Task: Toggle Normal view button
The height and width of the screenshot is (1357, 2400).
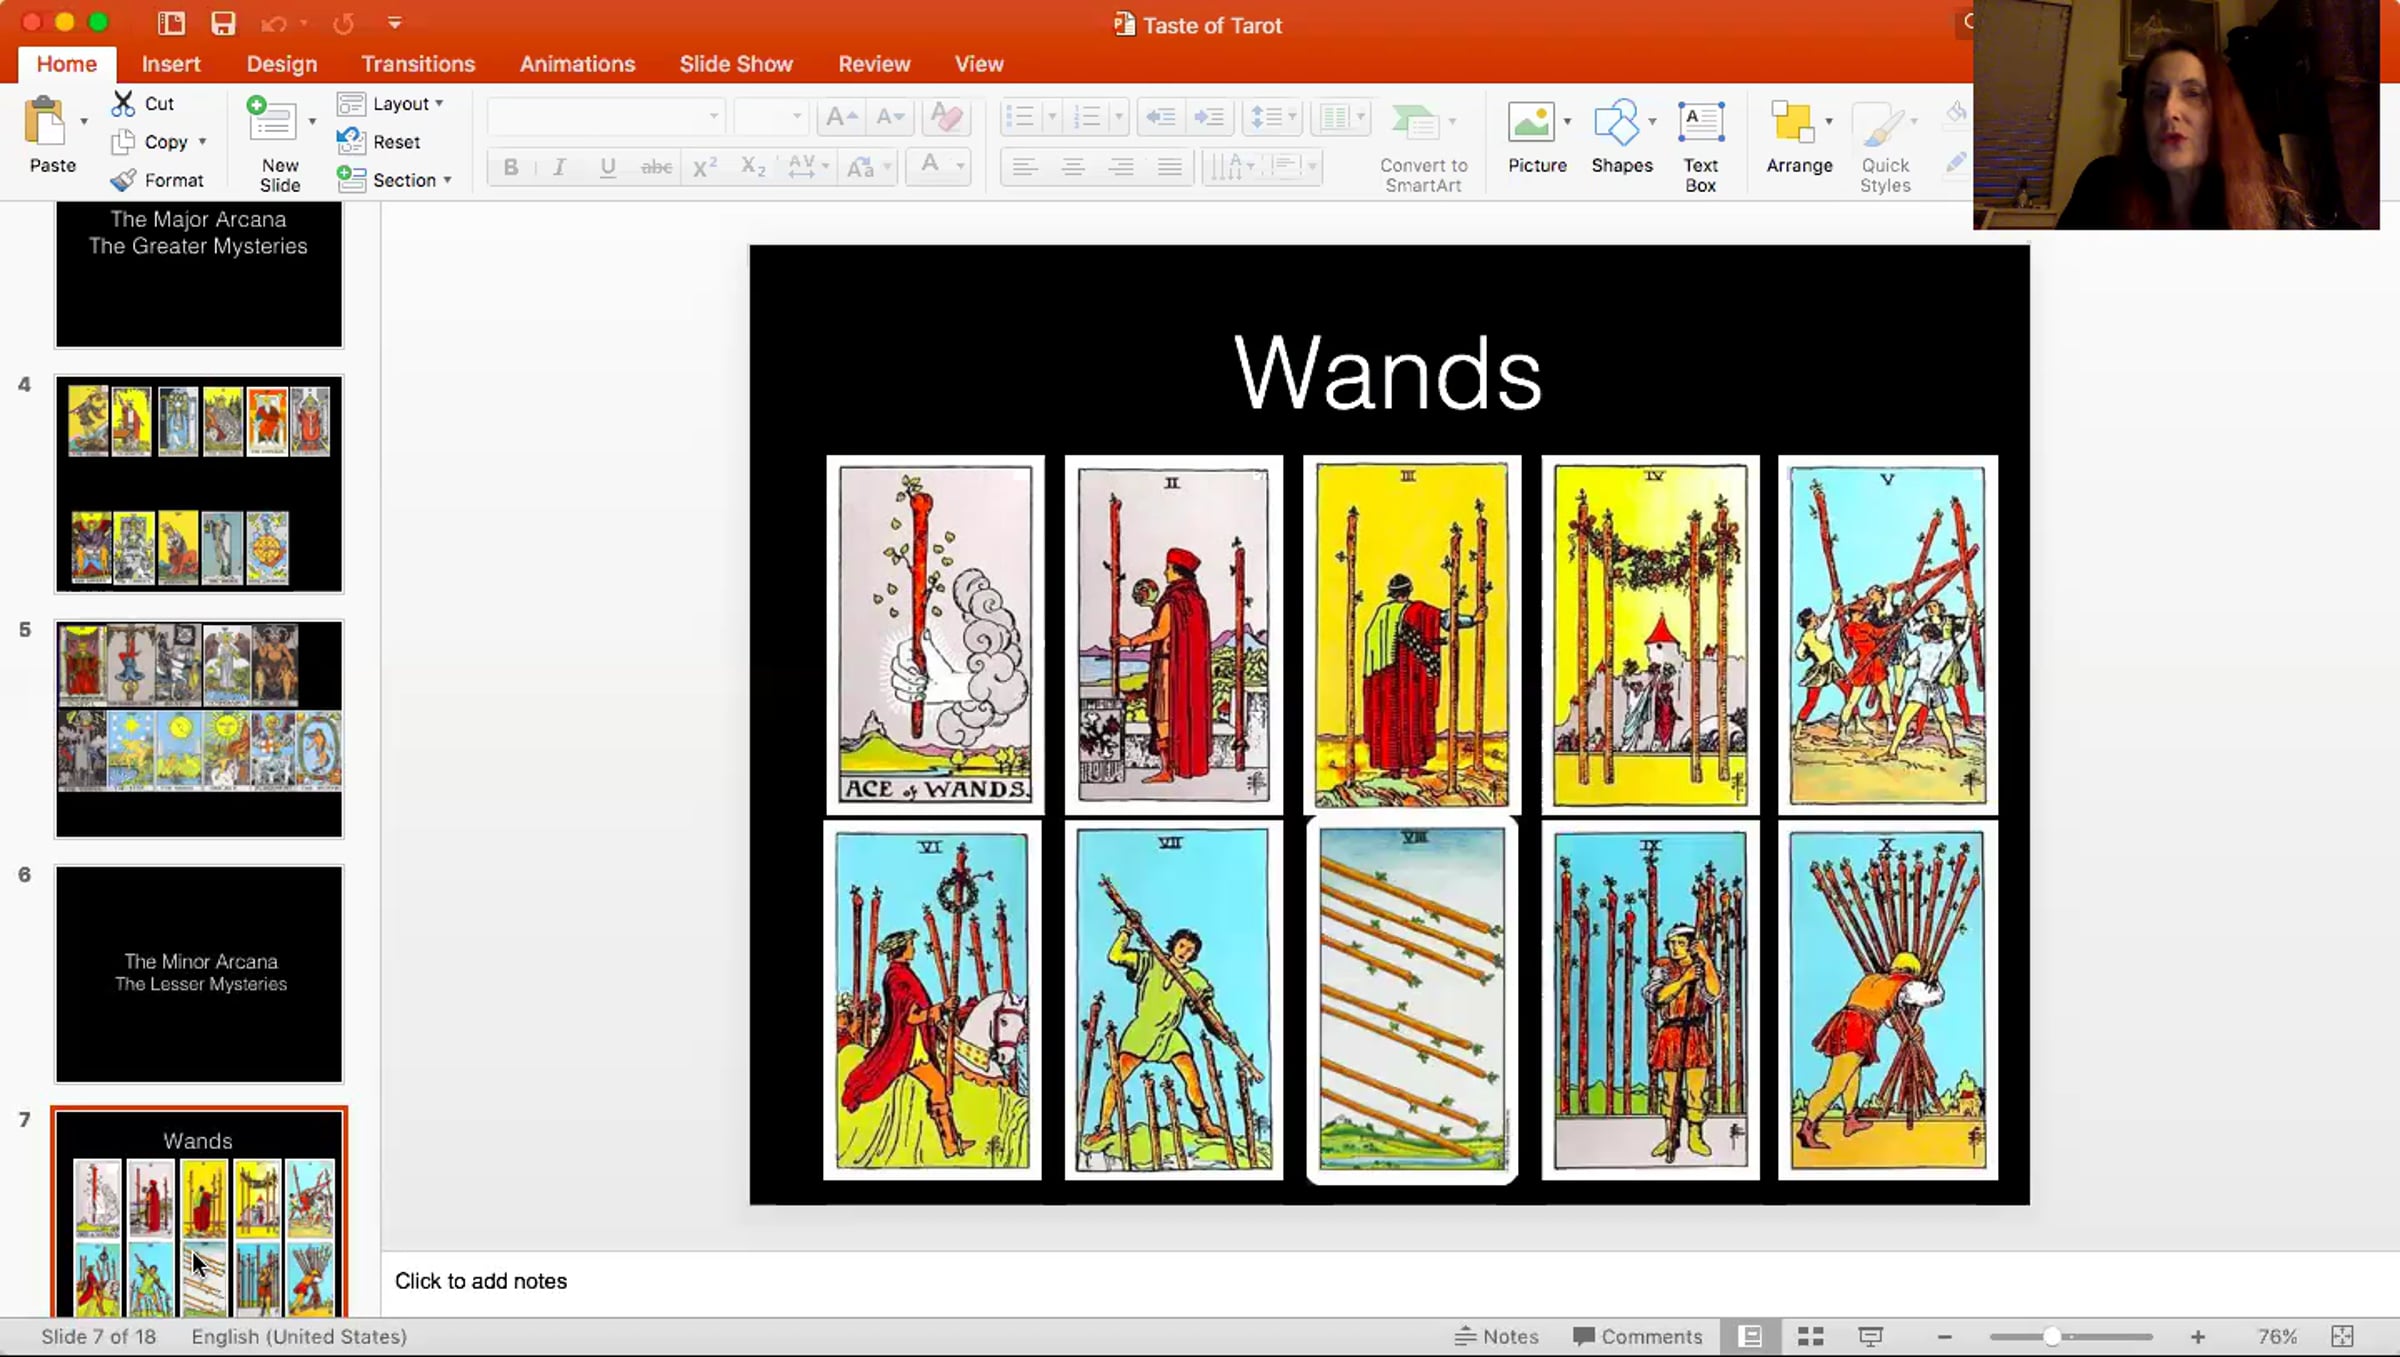Action: [1750, 1336]
